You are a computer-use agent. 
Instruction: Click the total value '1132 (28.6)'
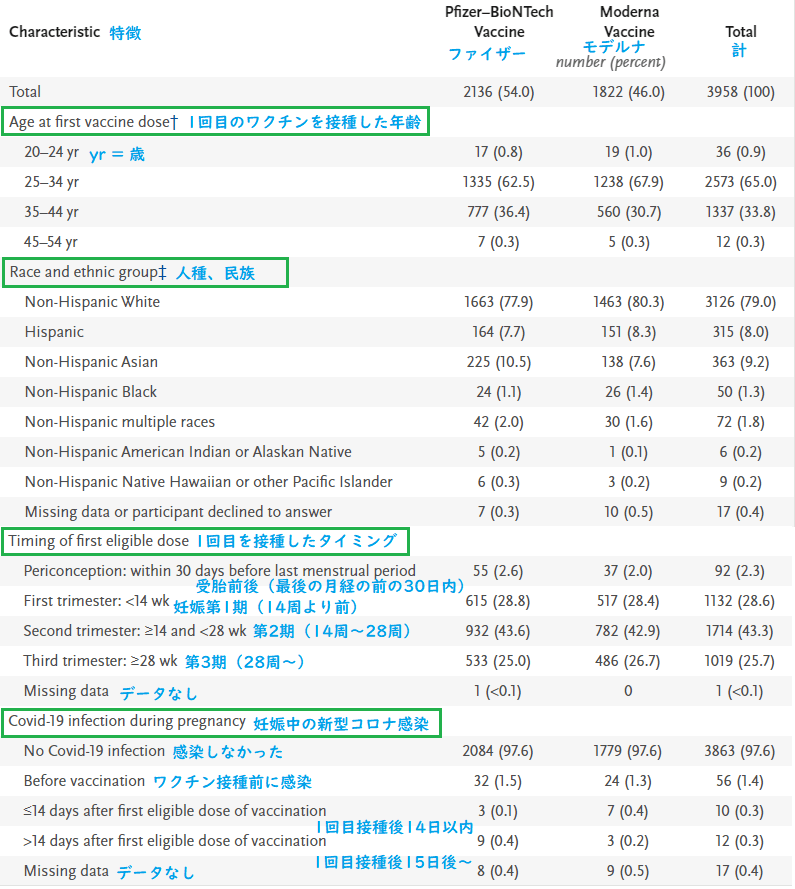[x=739, y=601]
